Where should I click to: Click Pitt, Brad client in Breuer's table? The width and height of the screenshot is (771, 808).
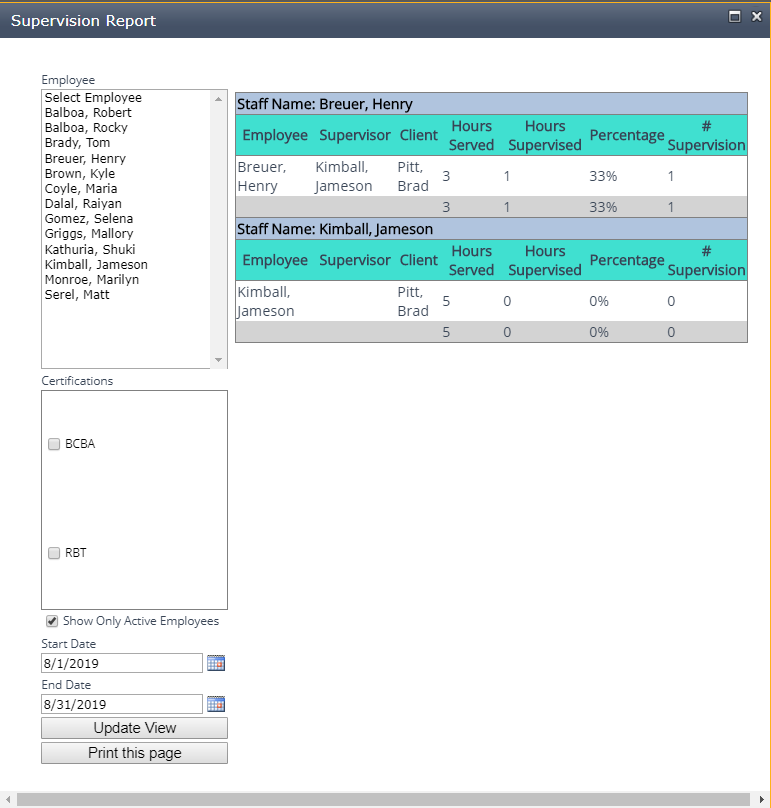pyautogui.click(x=413, y=176)
